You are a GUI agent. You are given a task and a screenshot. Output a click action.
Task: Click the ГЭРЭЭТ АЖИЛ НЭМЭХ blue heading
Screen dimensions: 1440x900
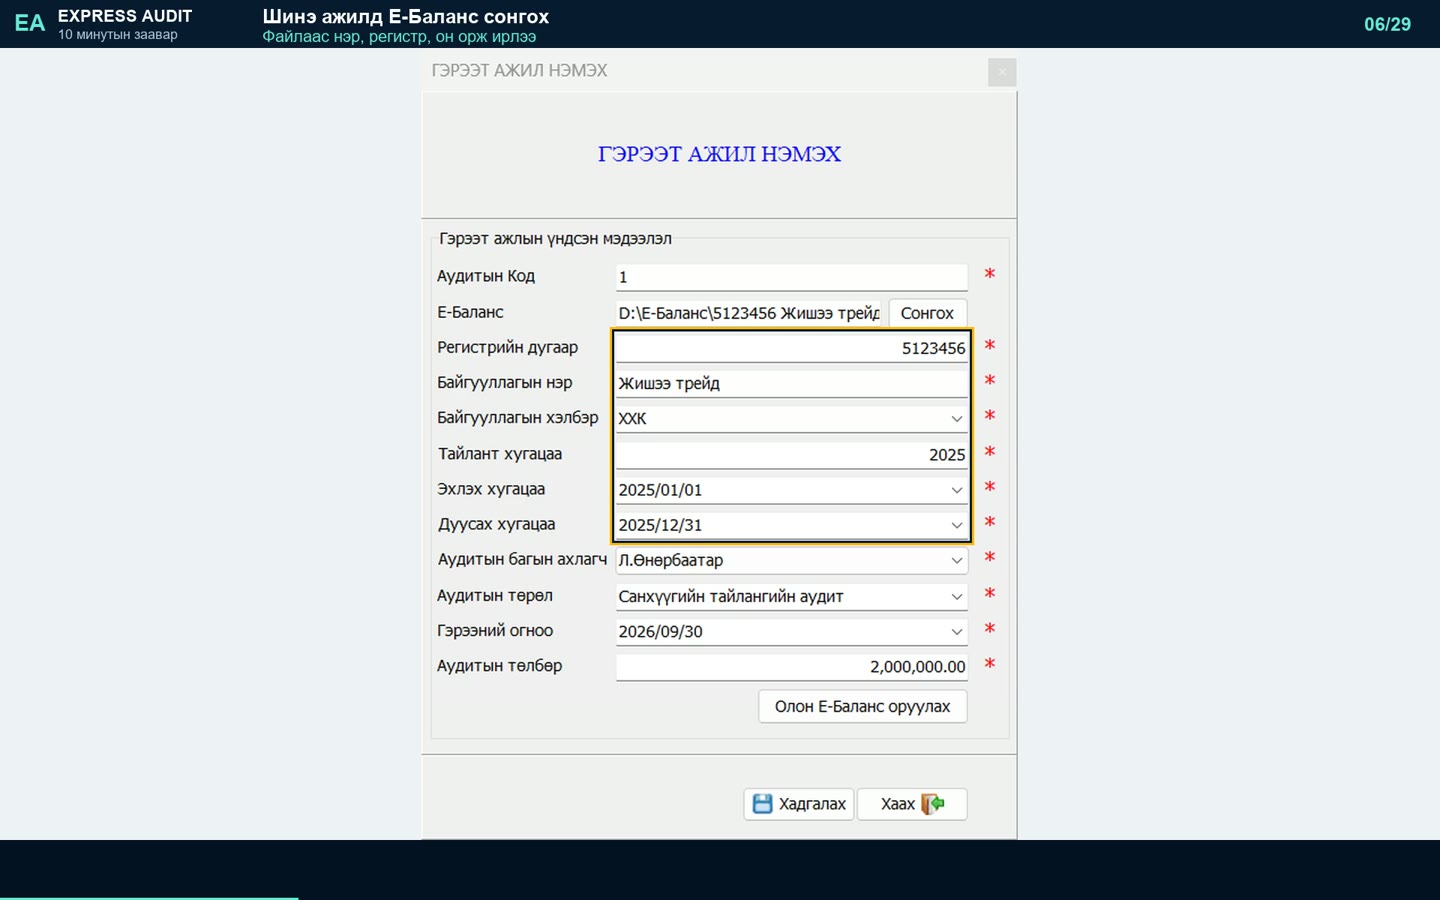(719, 154)
